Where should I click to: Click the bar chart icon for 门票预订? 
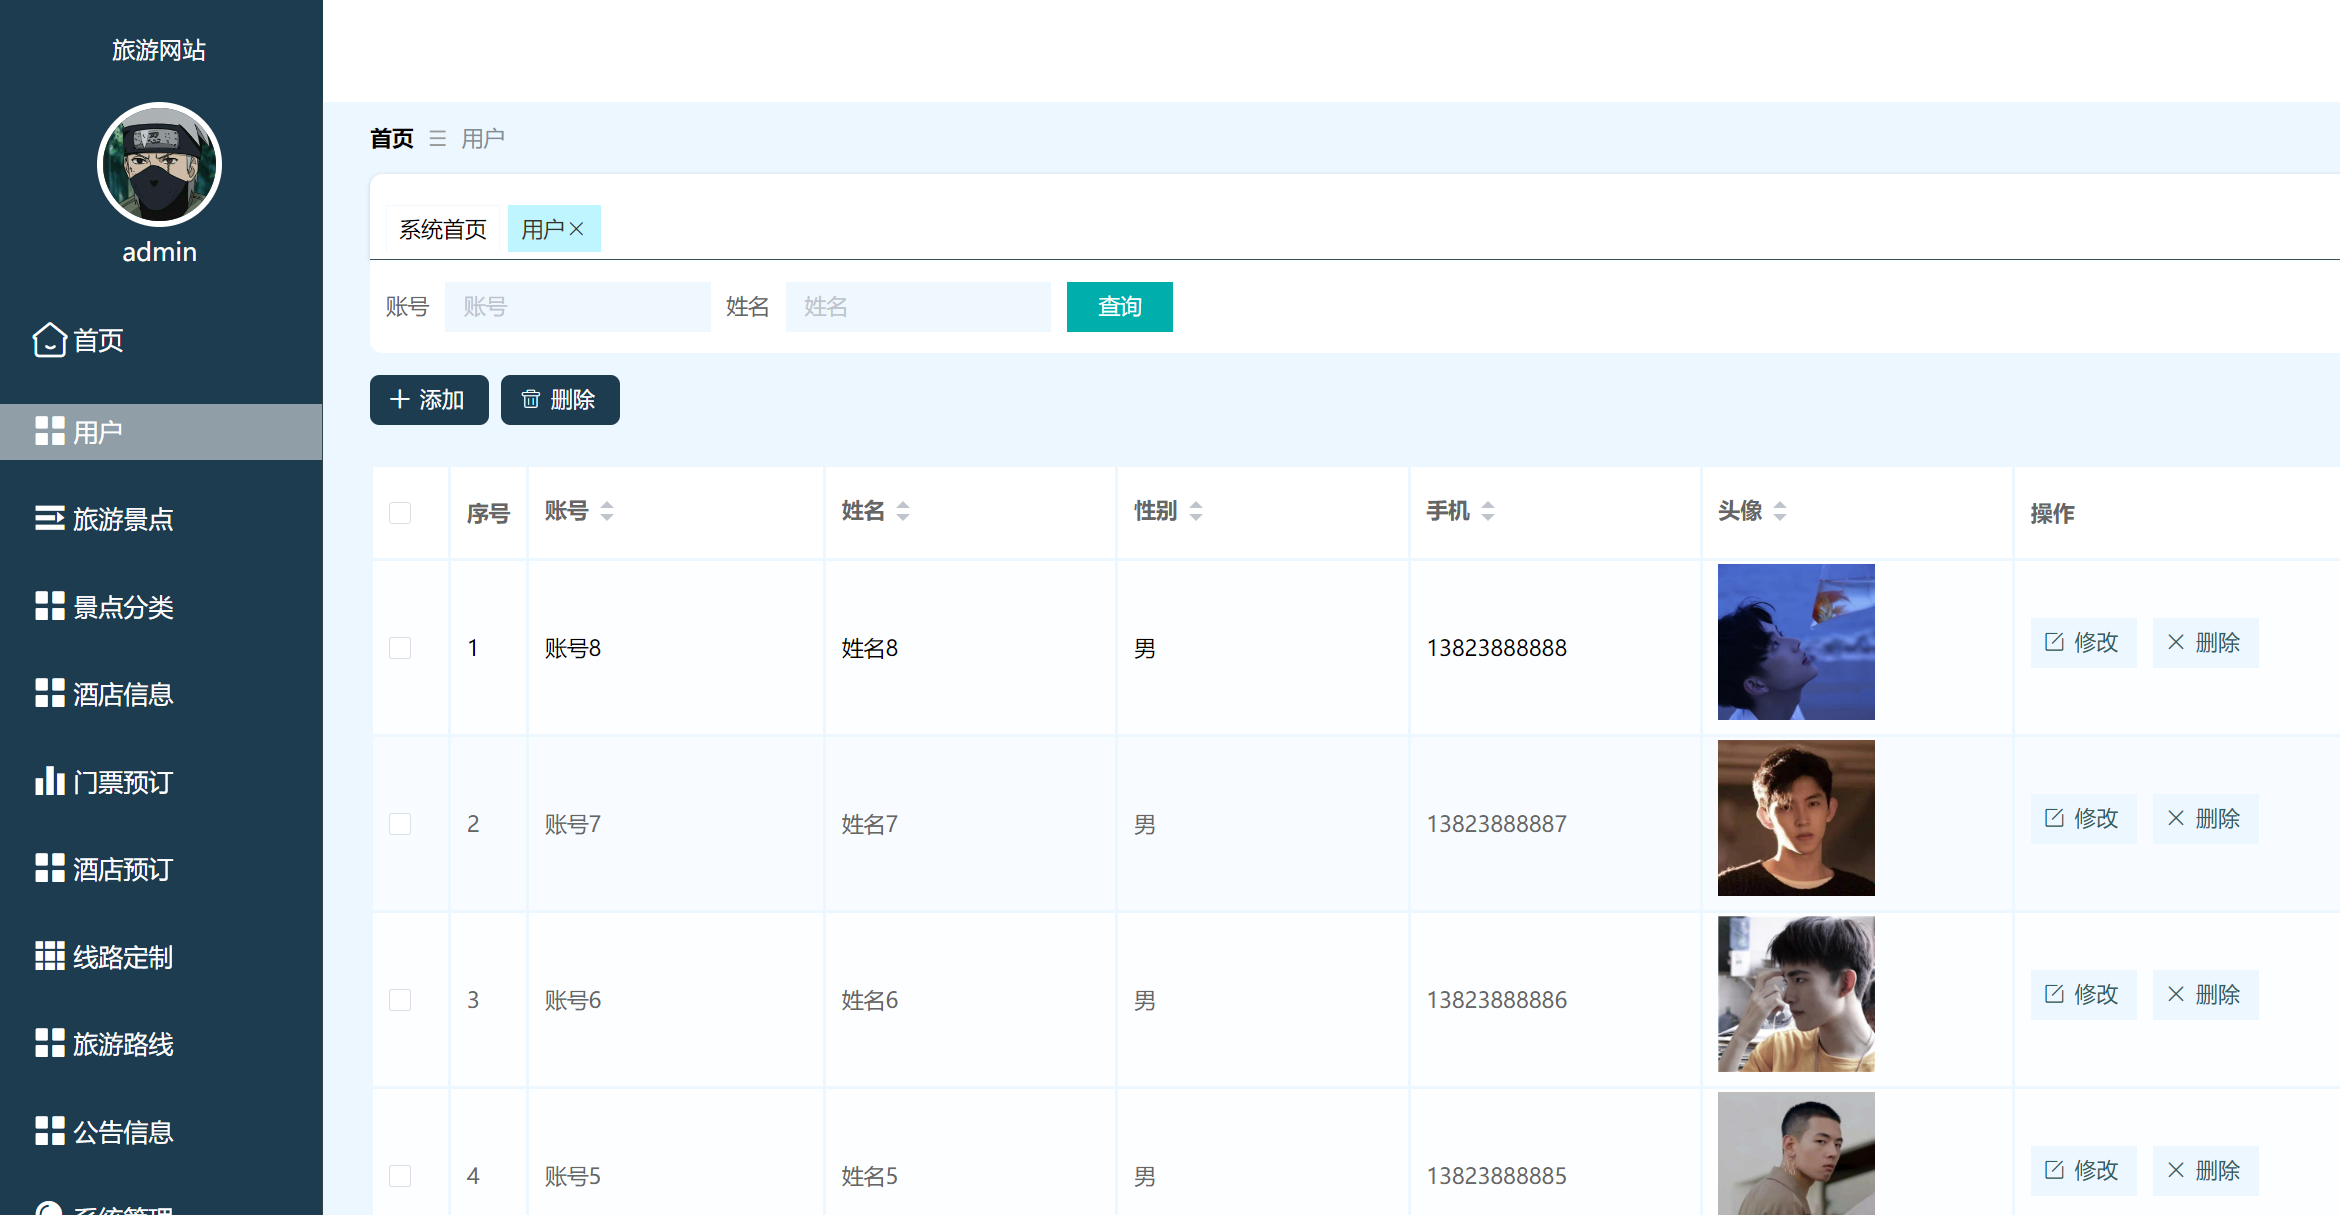click(x=49, y=781)
